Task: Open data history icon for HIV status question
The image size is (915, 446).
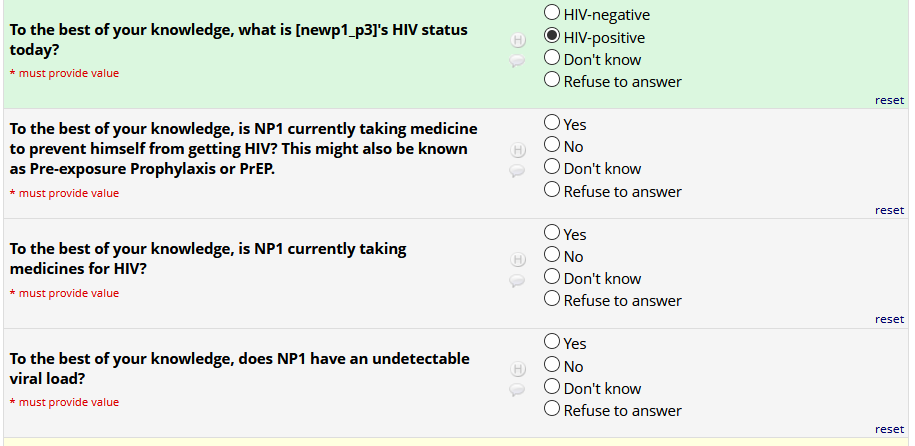Action: click(518, 41)
